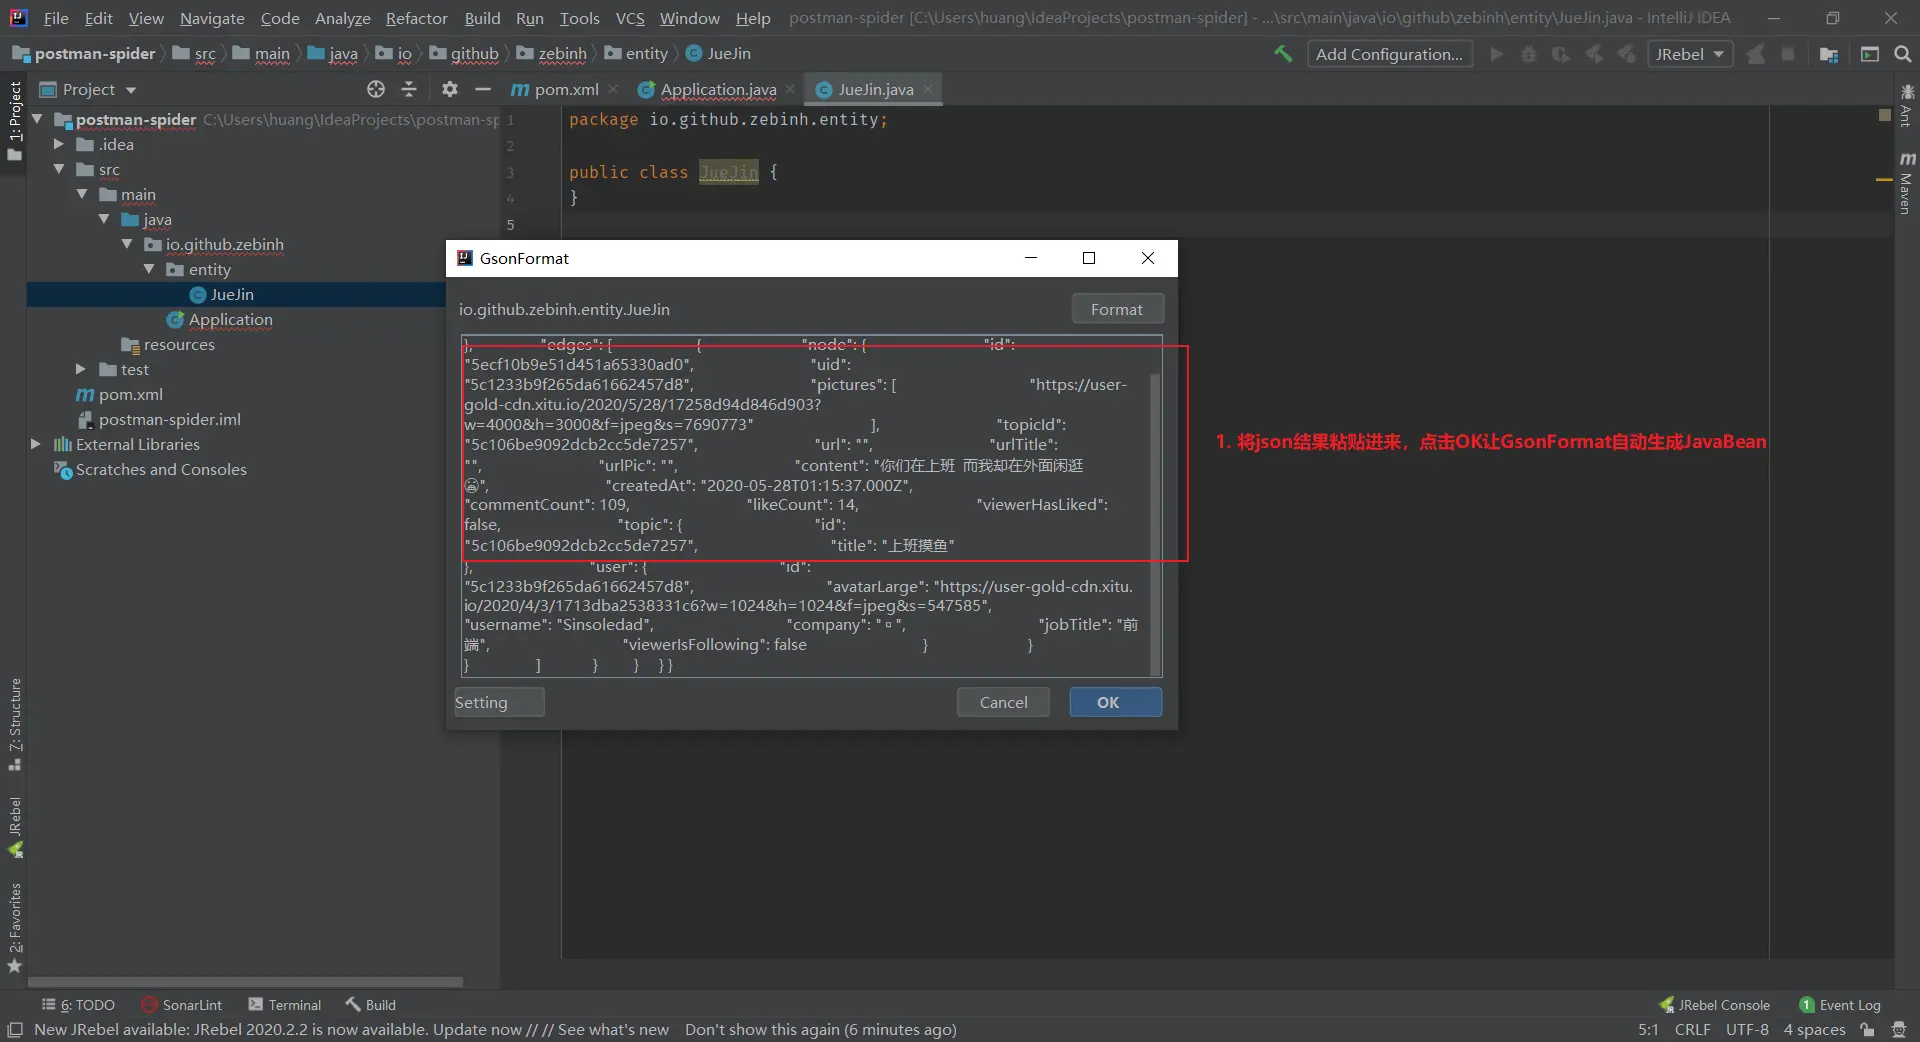Viewport: 1920px width, 1042px height.
Task: Open the Structure tool window
Action: 15,724
